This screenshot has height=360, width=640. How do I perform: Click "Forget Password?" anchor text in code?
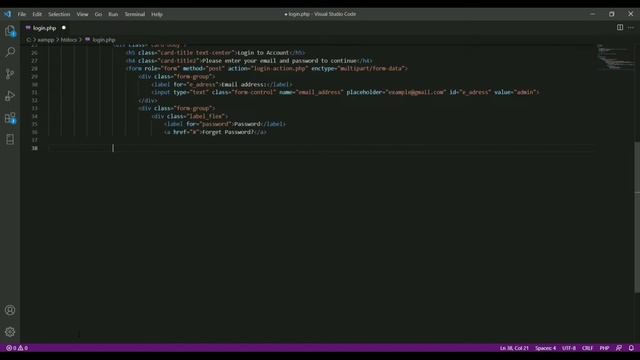228,132
